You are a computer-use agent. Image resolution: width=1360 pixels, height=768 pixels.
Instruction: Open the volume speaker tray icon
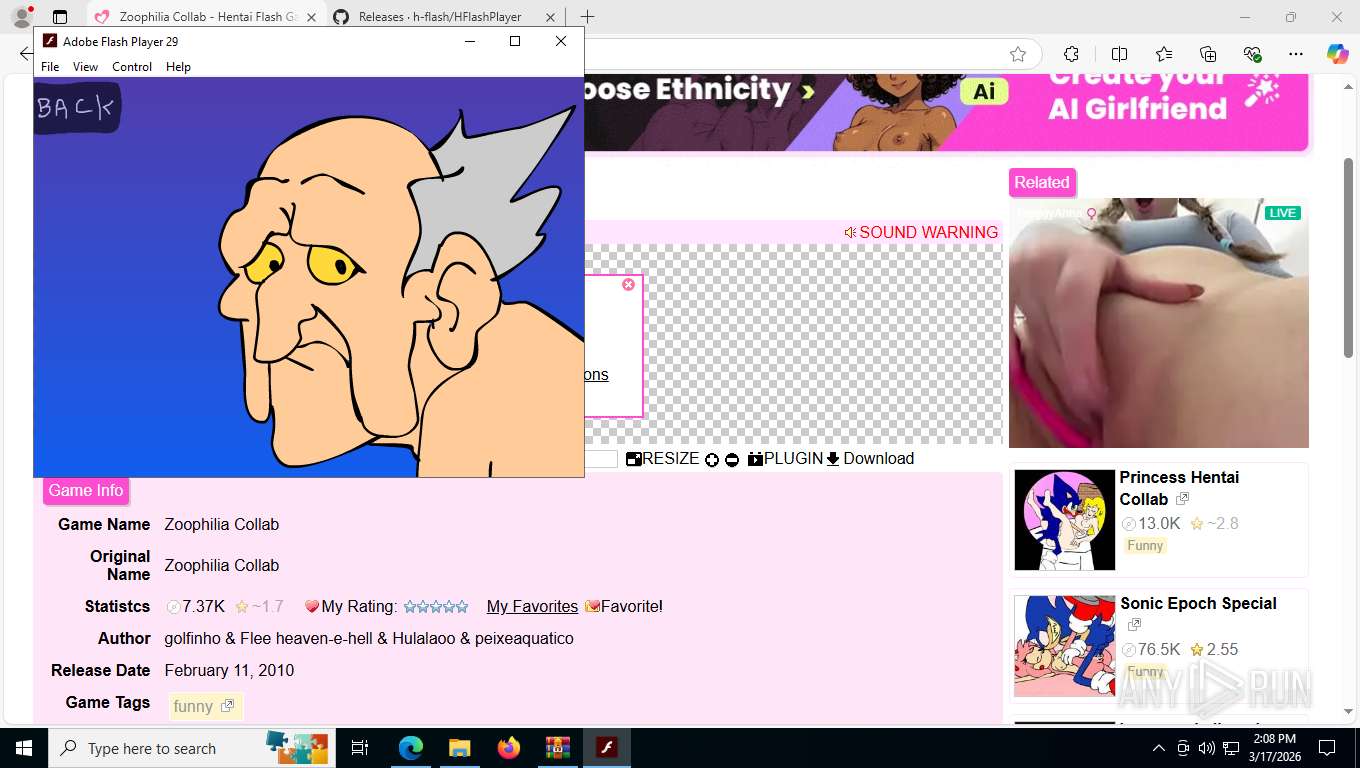1207,748
